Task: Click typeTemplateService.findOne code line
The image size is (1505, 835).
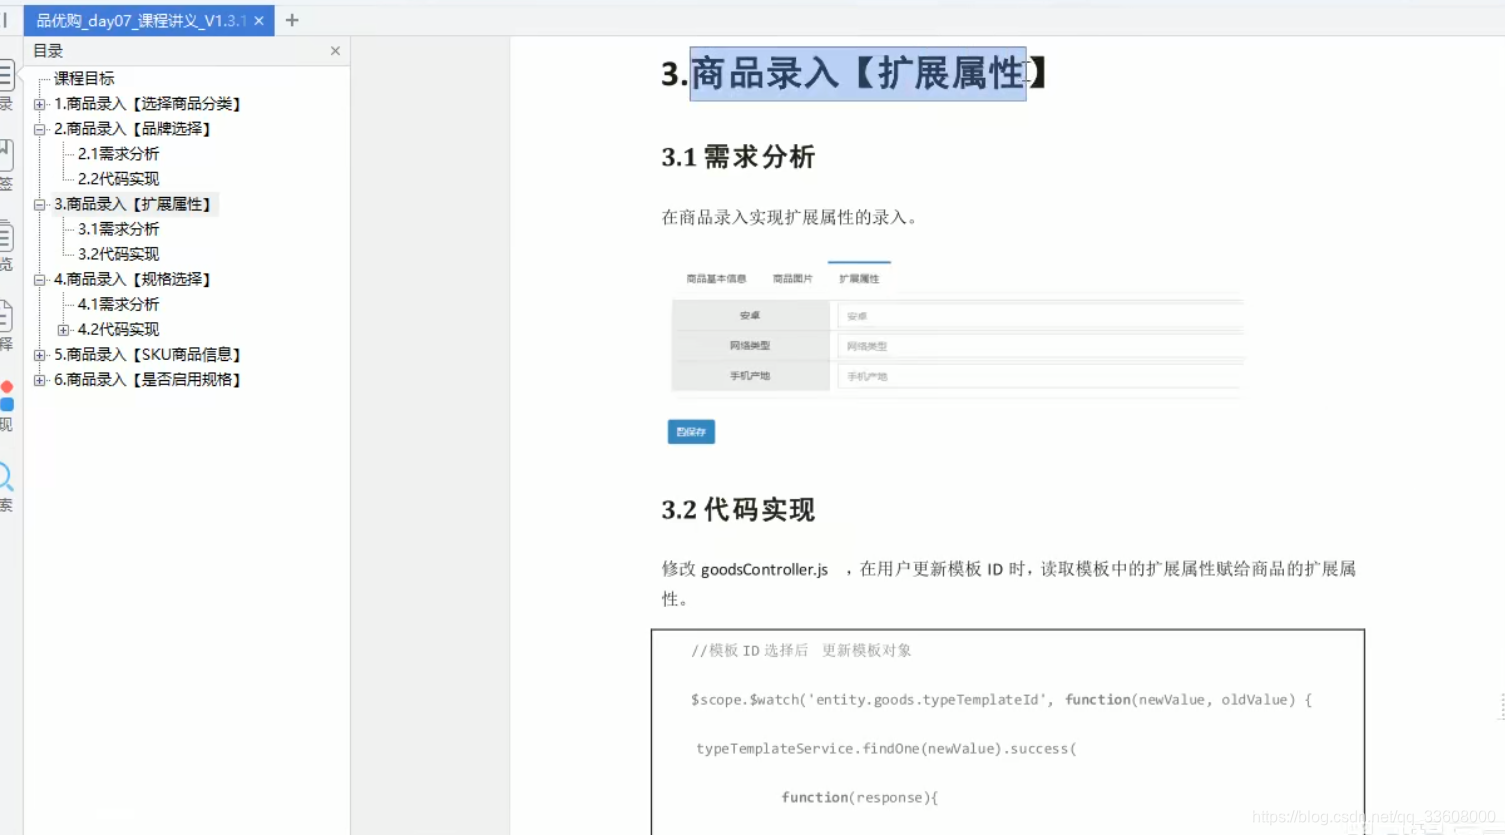Action: [x=886, y=748]
